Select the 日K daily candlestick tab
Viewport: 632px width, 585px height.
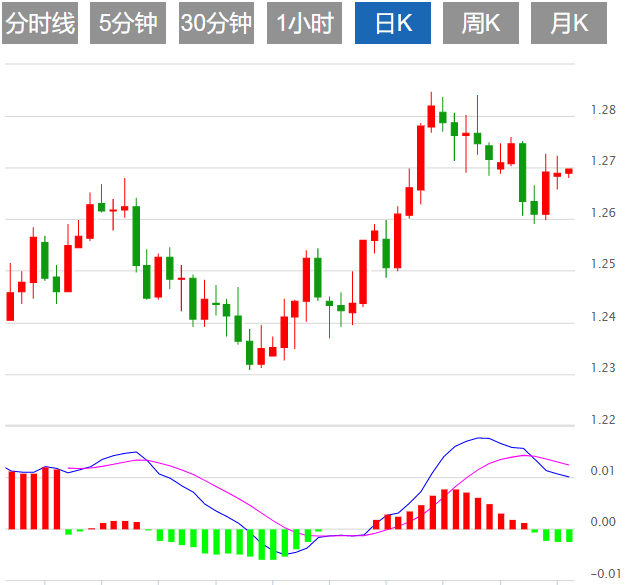(x=393, y=23)
